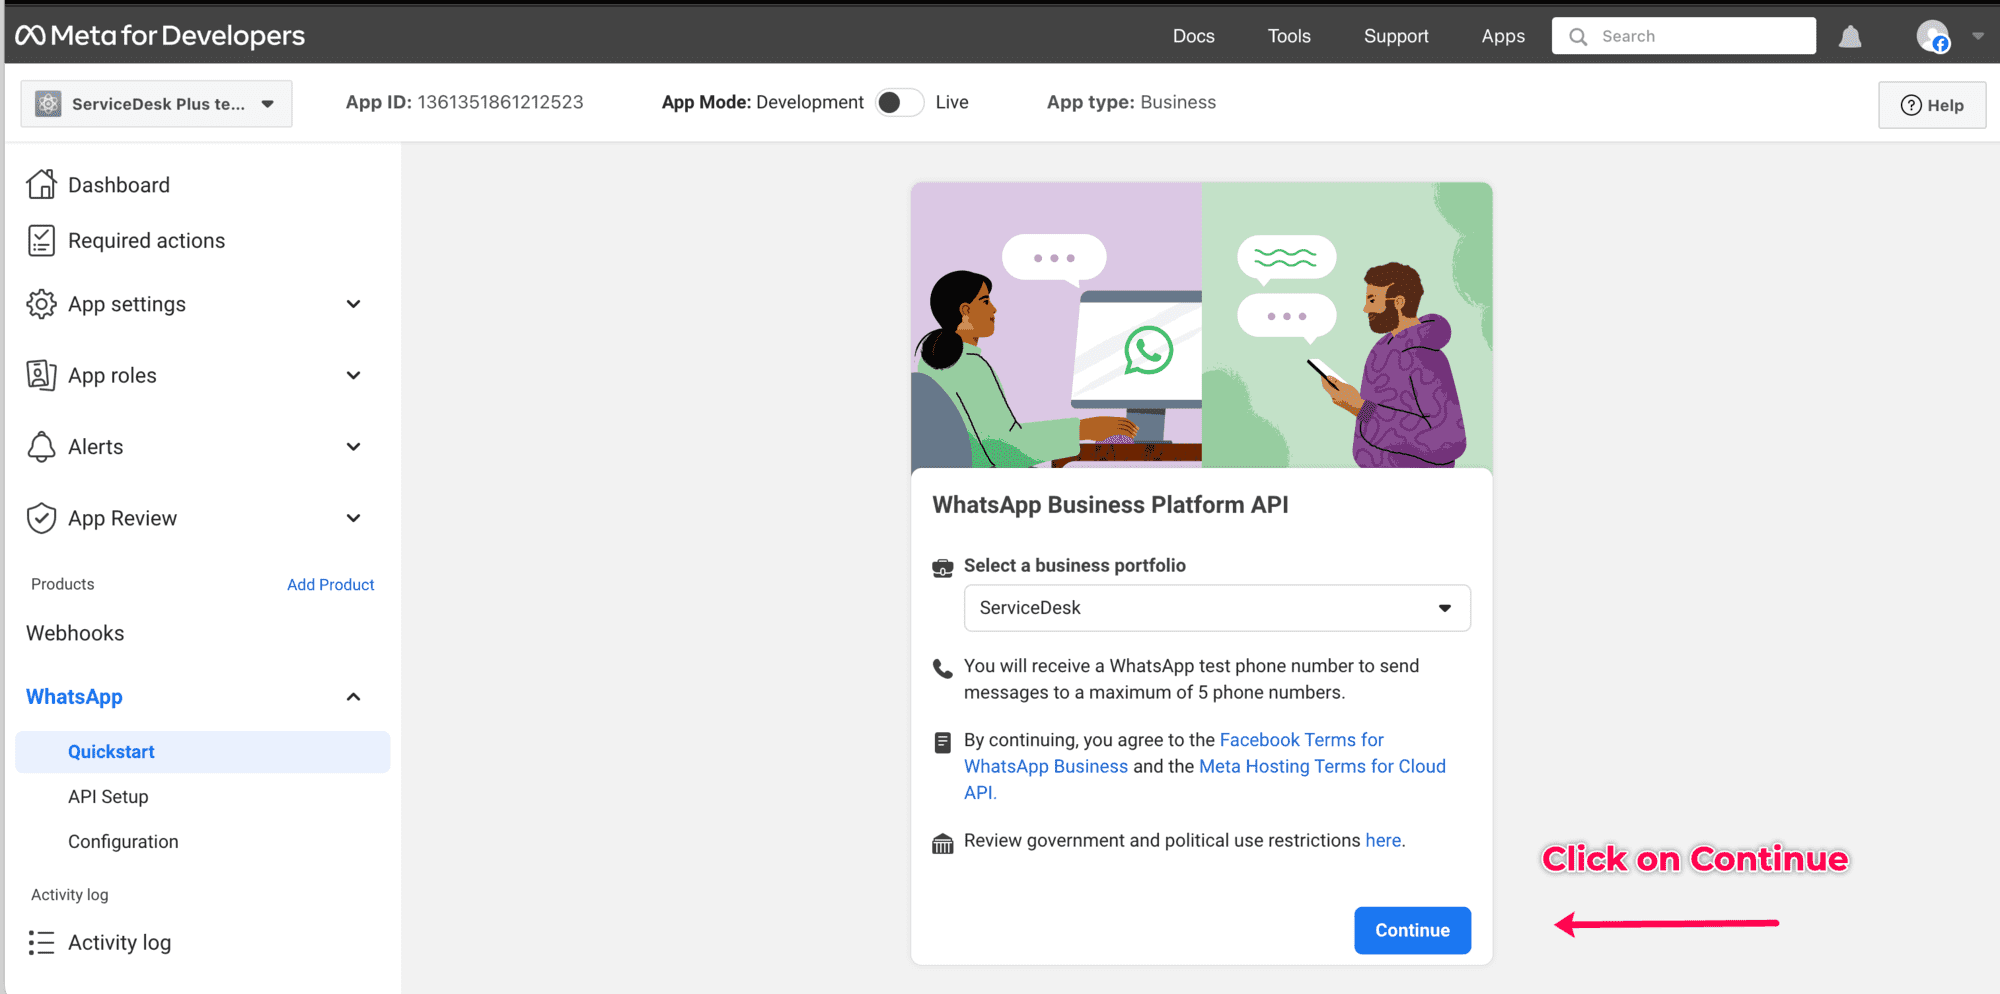Click the Activity log list icon
The height and width of the screenshot is (994, 2000).
coord(41,943)
